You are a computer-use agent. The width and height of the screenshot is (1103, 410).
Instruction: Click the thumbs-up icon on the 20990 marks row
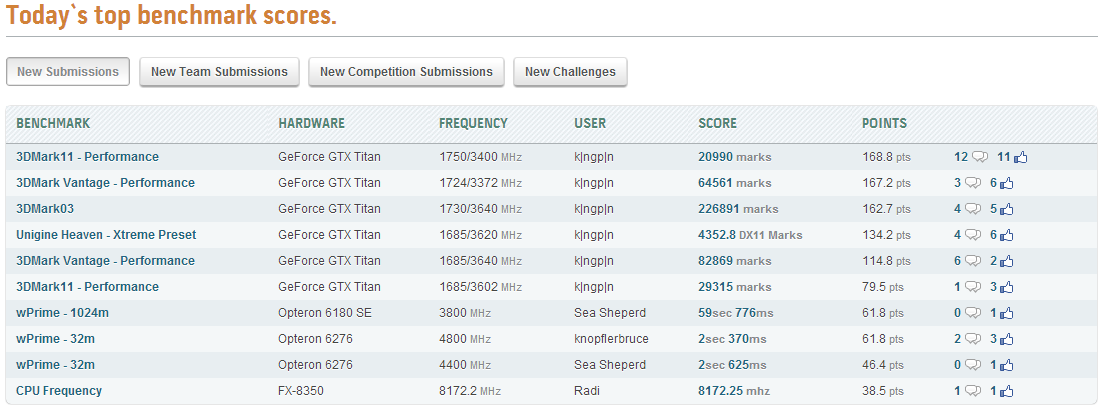(x=1021, y=158)
